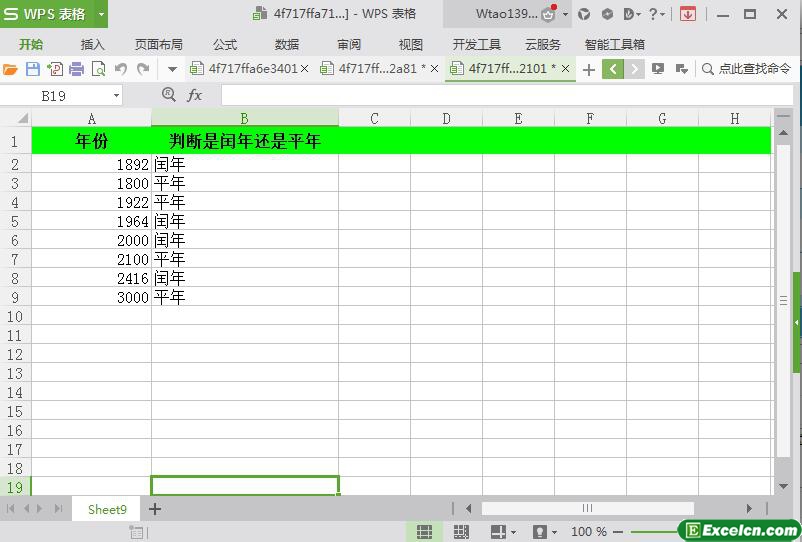Viewport: 802px width, 542px height.
Task: Open the eye protection mode dropdown arrow
Action: click(x=554, y=533)
